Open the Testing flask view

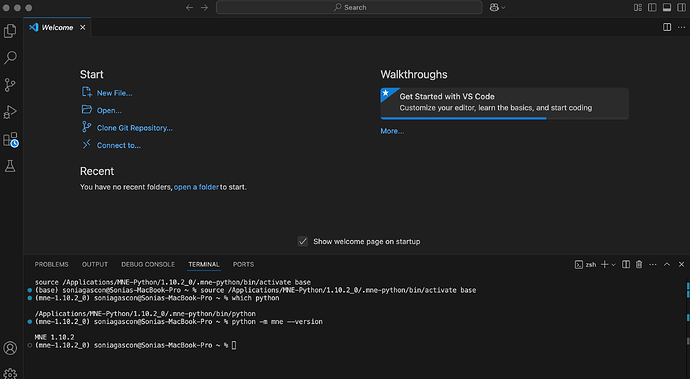coord(10,166)
